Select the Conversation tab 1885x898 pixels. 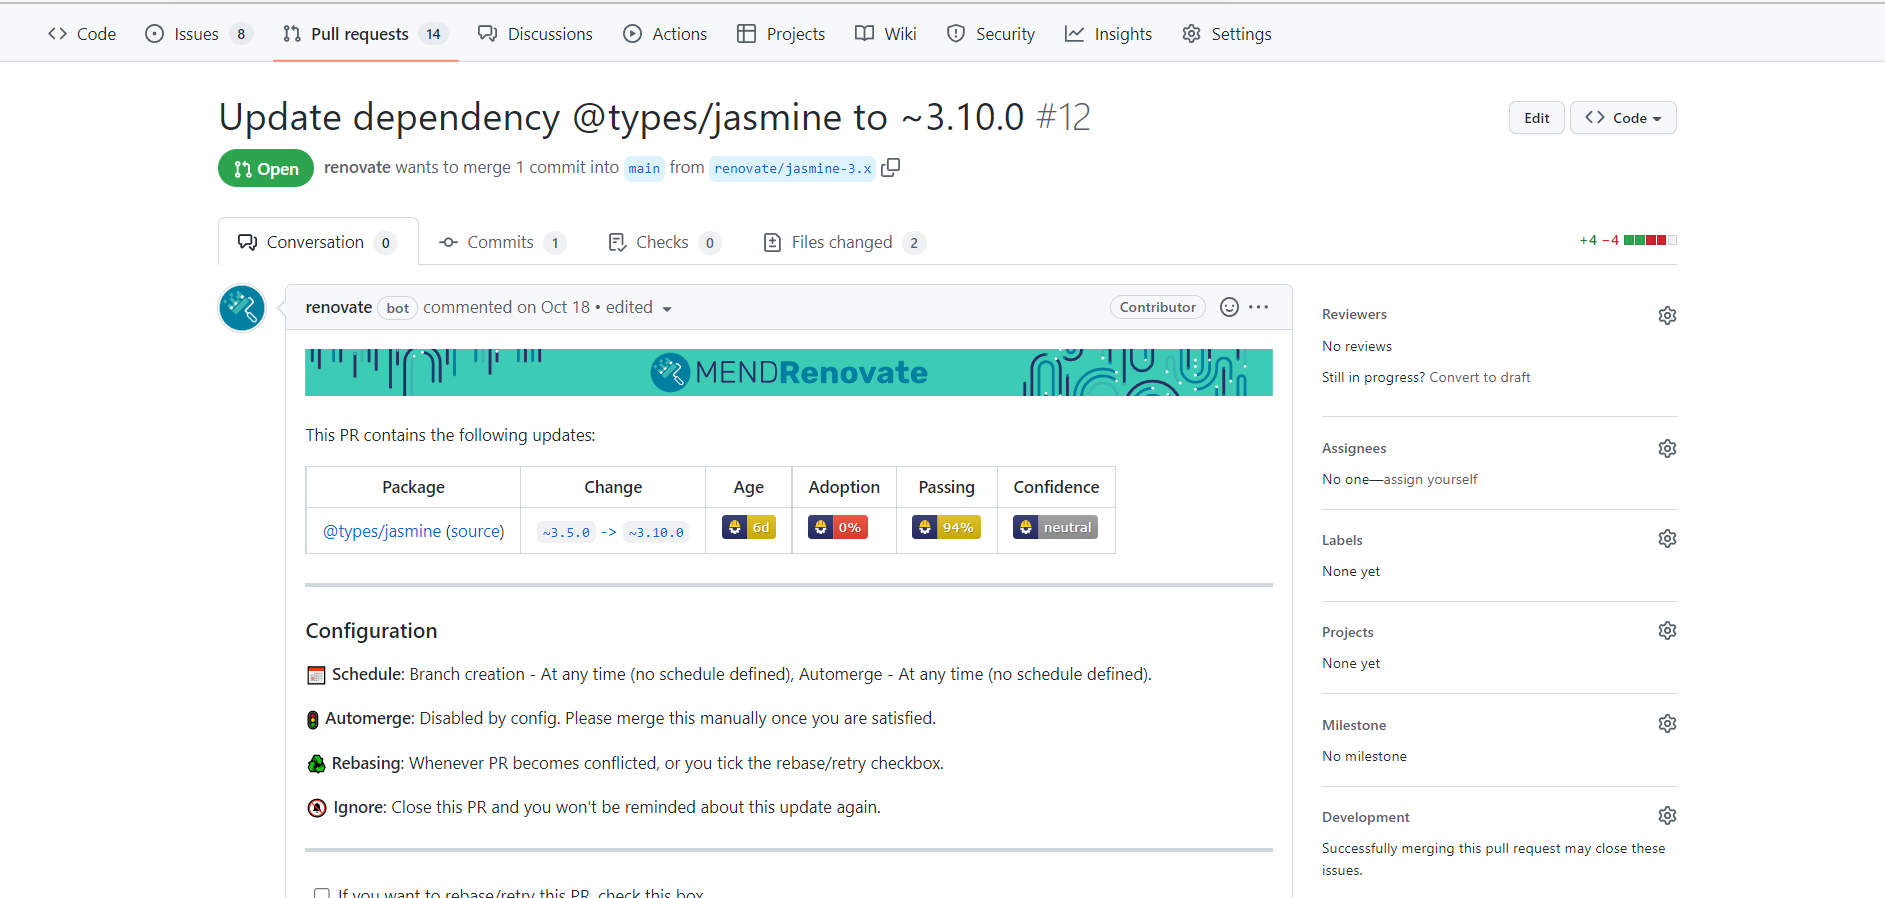point(318,242)
